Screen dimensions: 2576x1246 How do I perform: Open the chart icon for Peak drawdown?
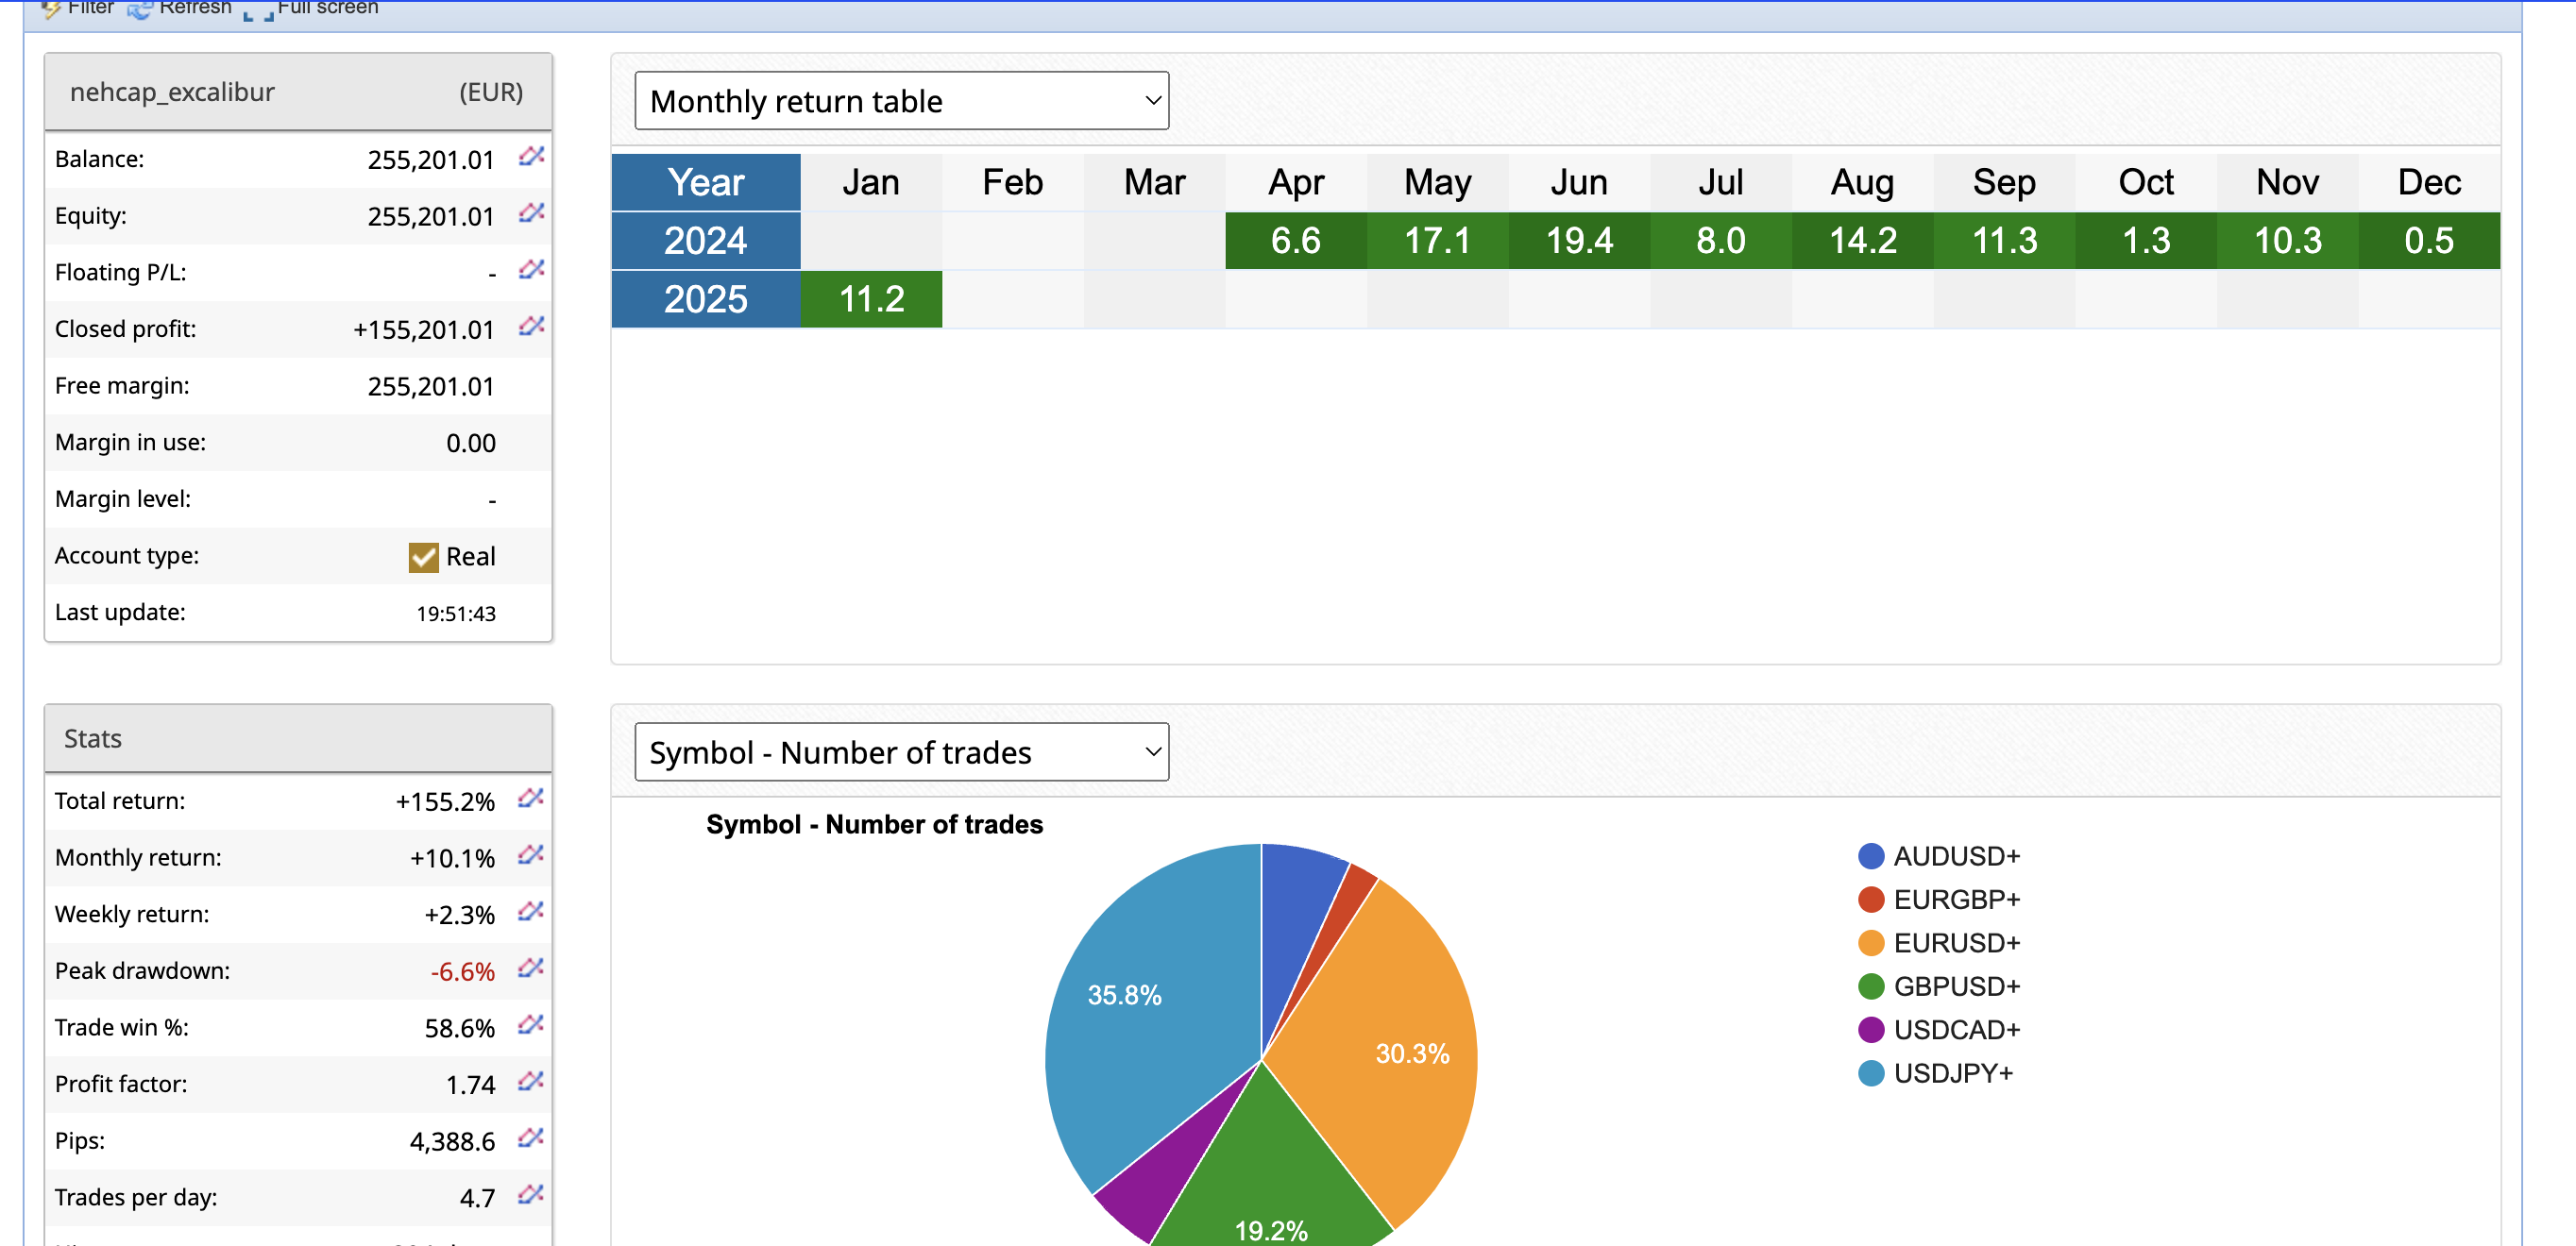[531, 969]
